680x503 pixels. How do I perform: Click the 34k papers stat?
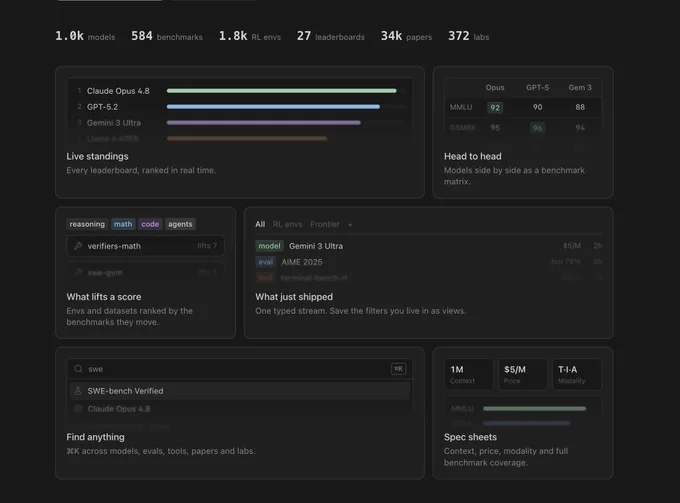click(x=406, y=36)
